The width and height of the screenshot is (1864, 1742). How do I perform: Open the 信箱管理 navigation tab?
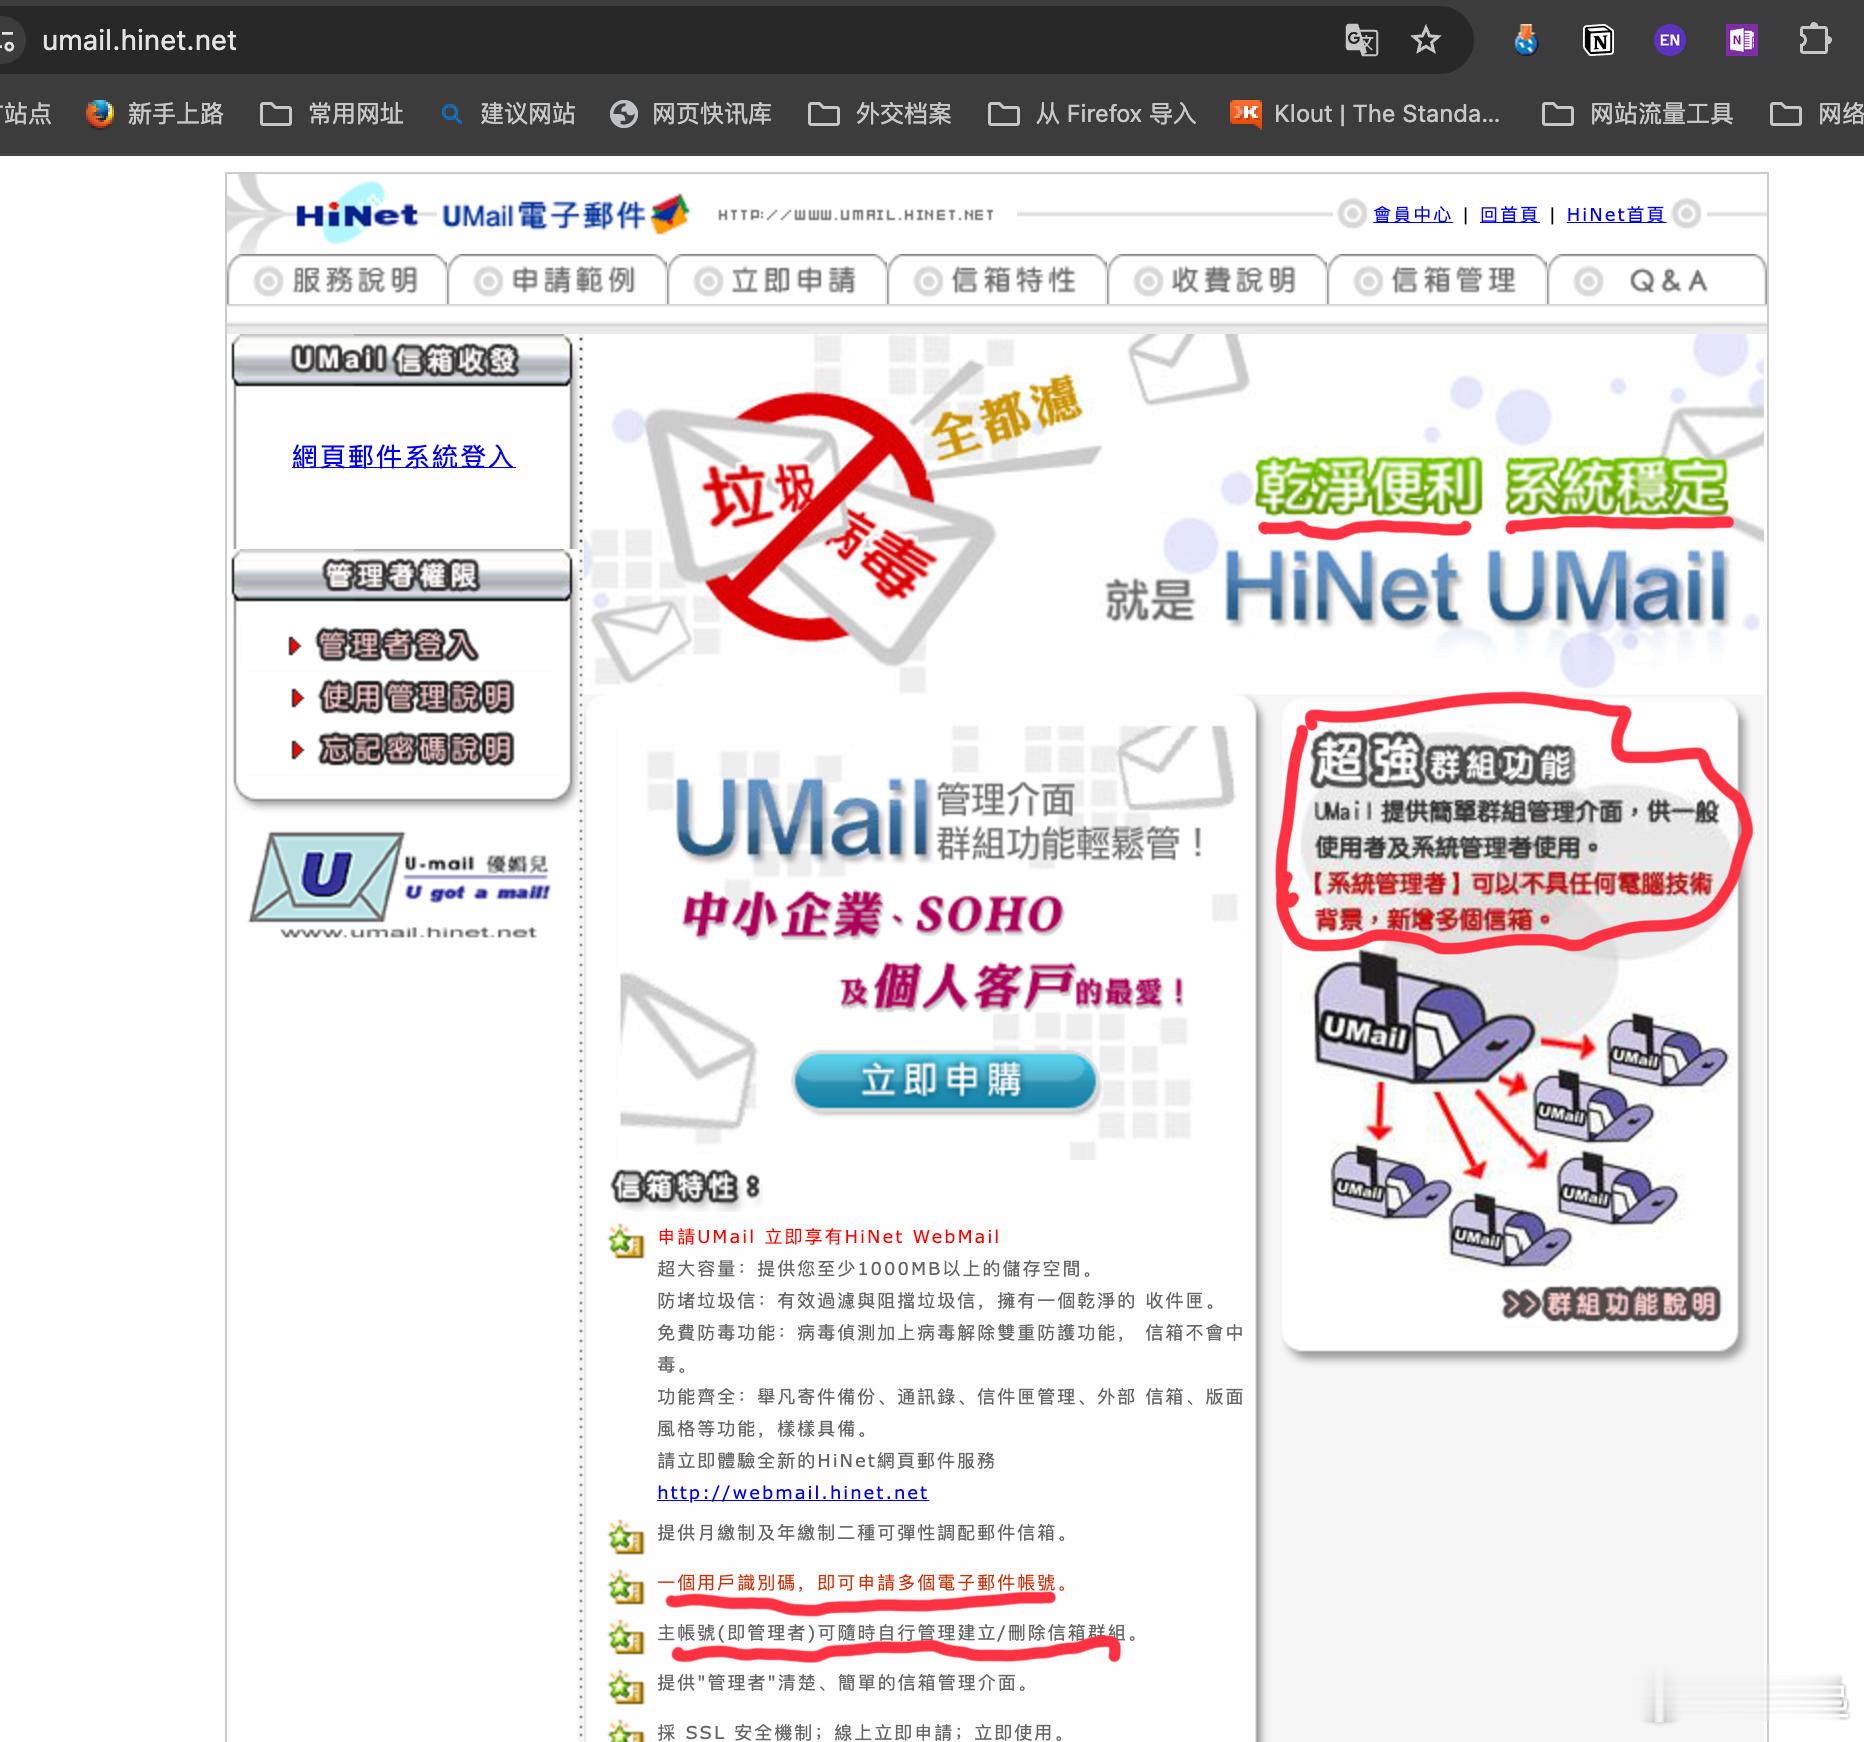[1437, 280]
